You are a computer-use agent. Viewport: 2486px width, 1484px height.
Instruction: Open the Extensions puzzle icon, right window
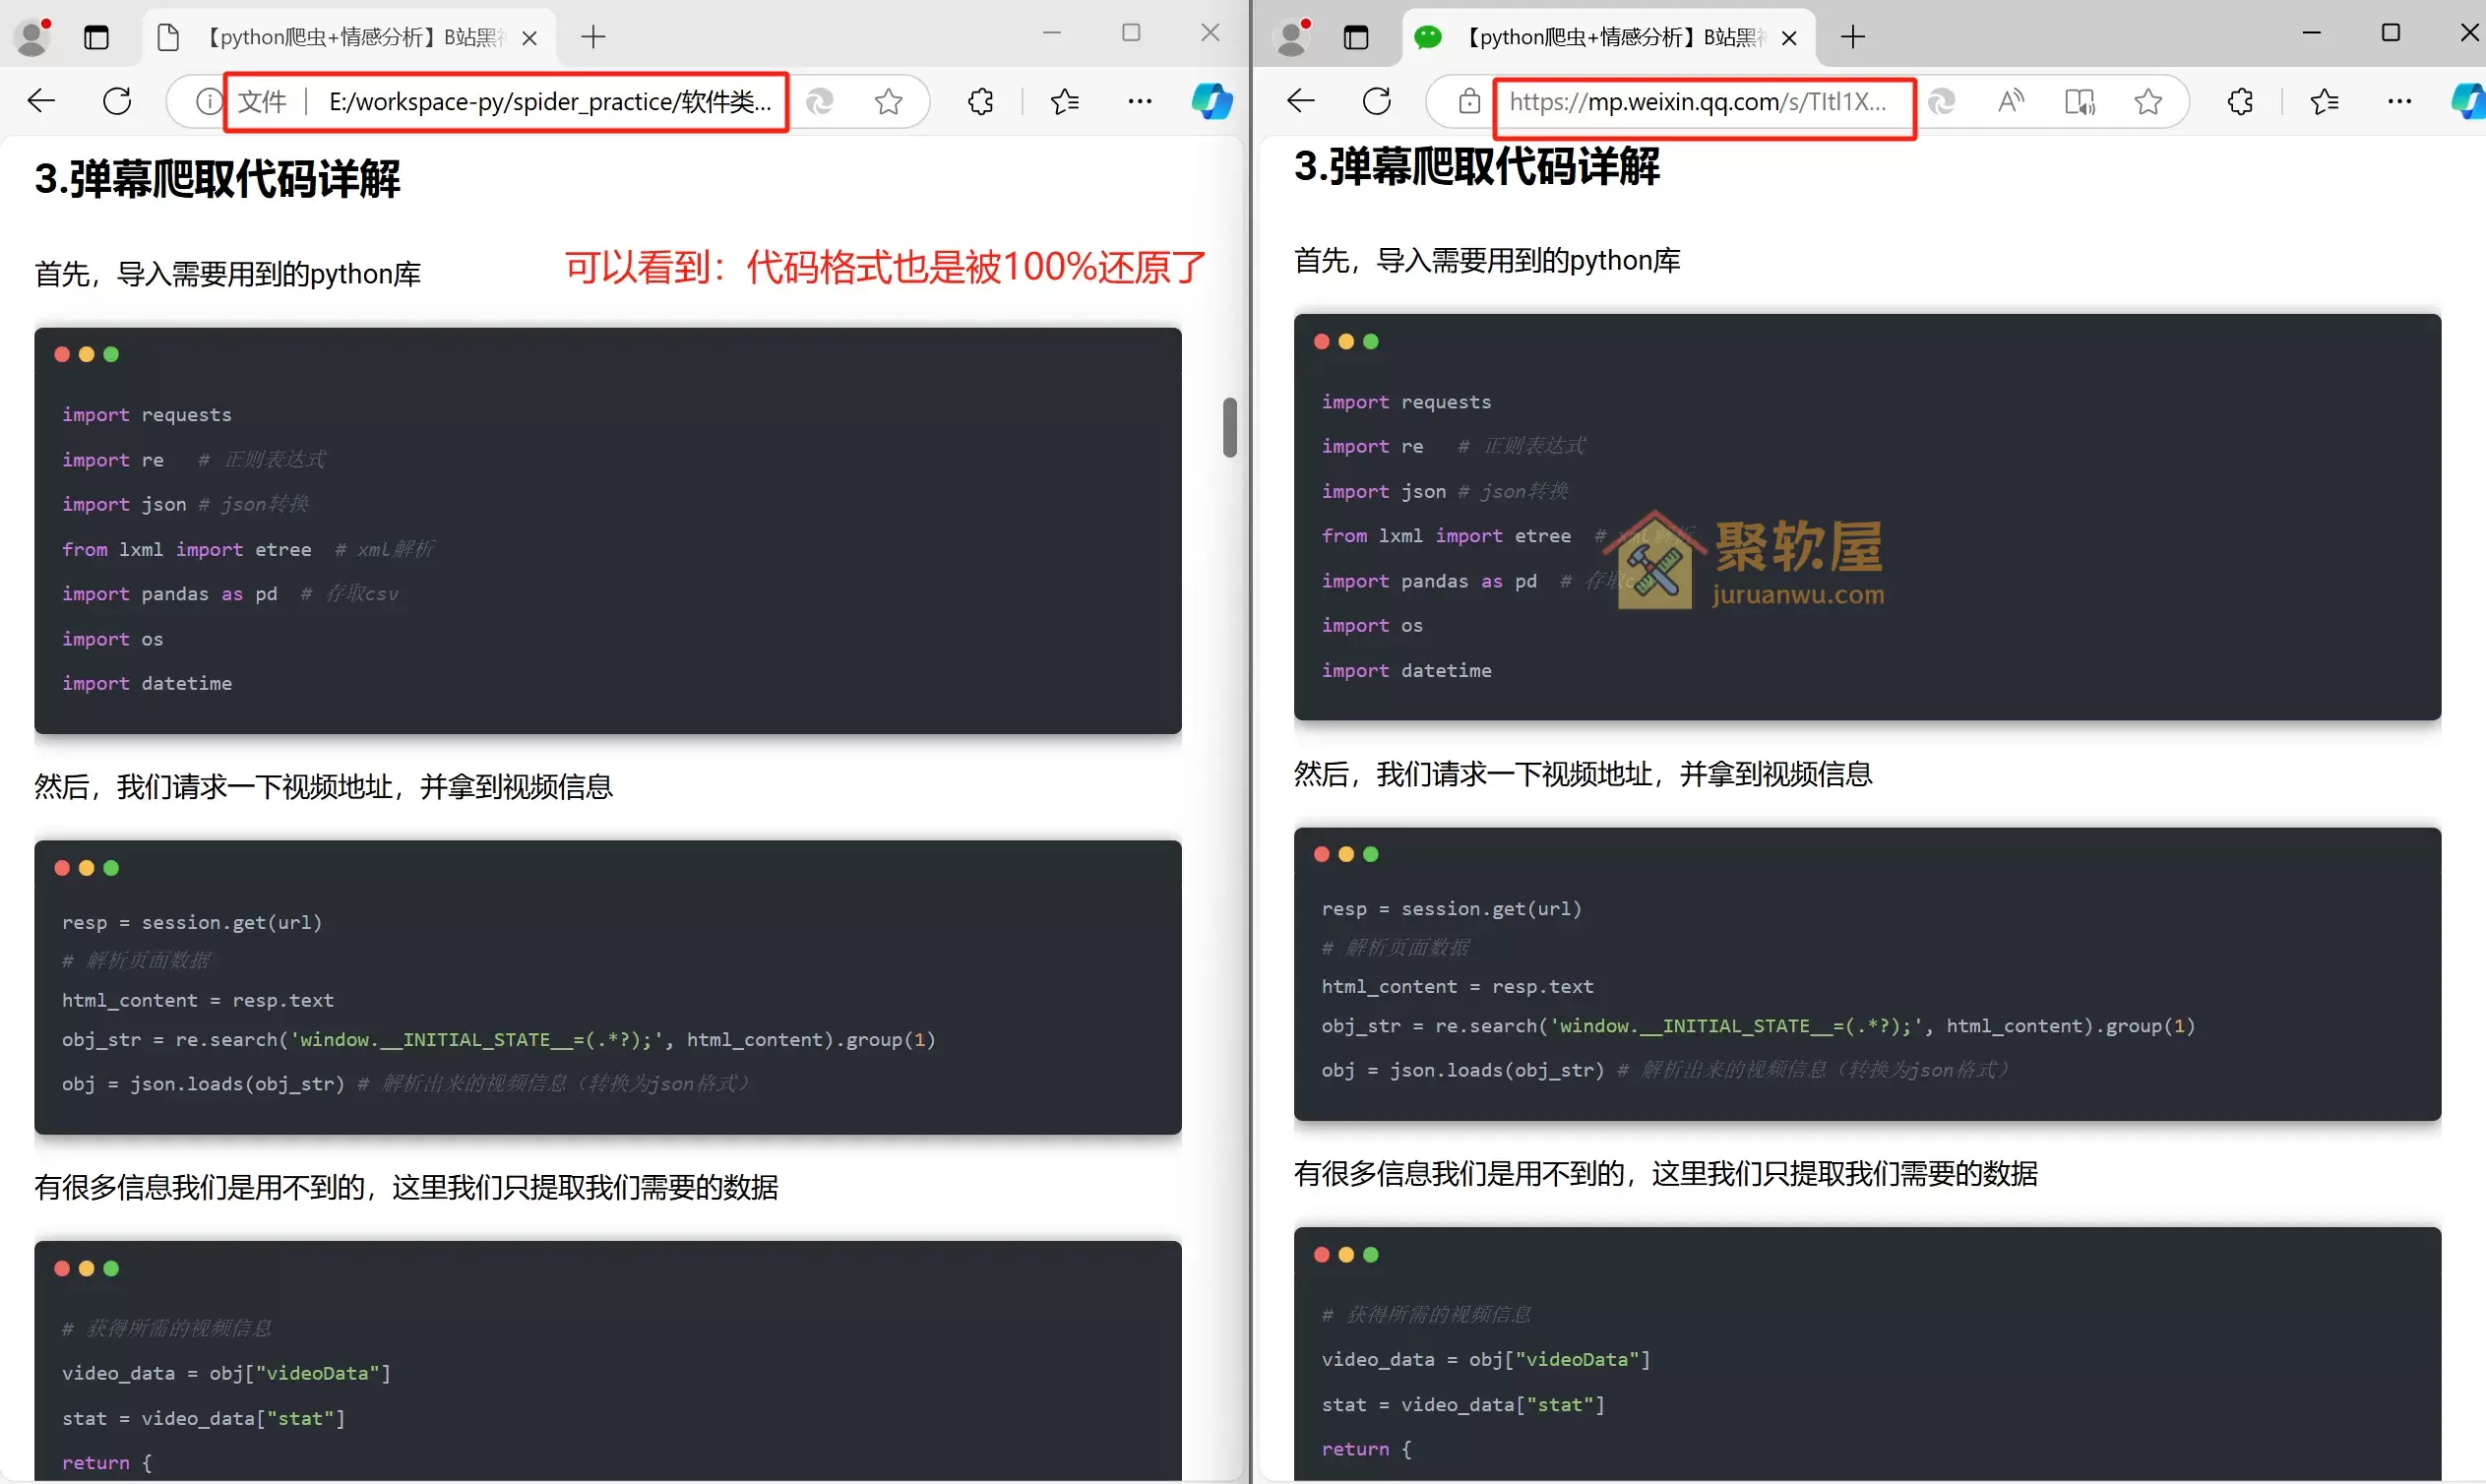(2240, 101)
